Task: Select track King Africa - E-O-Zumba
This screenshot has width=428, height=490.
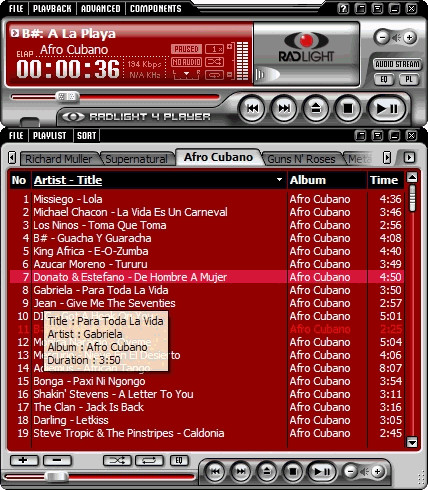Action: [x=207, y=251]
